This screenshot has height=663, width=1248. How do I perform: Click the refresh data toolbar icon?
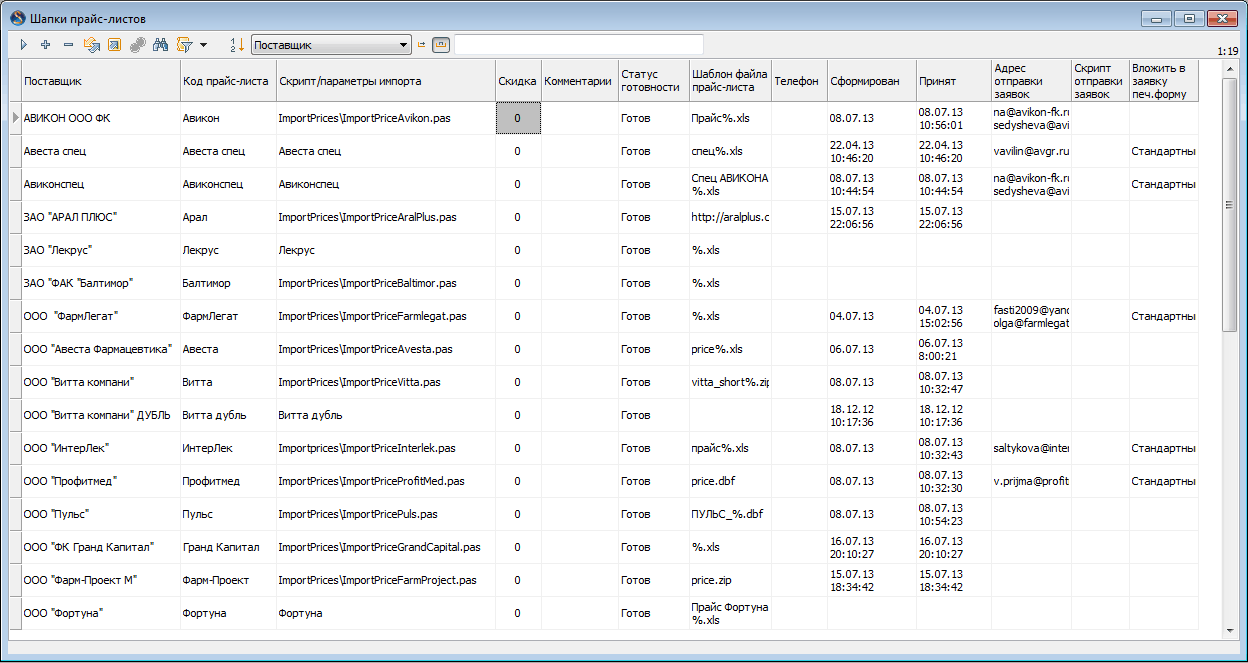click(x=92, y=45)
